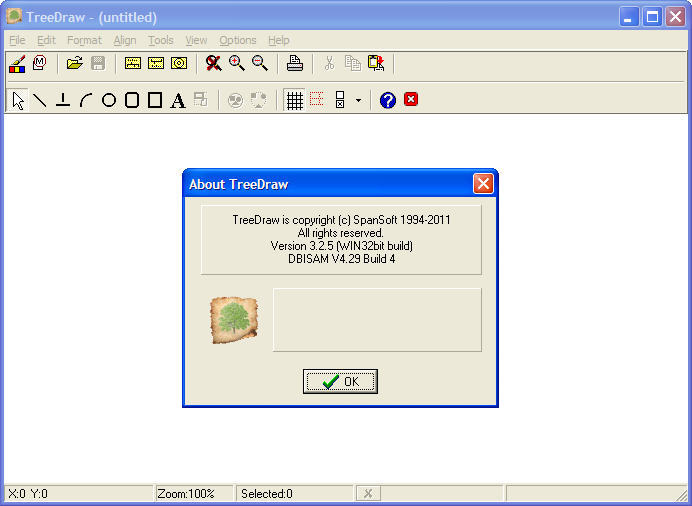Select the arc drawing tool
692x506 pixels.
tap(86, 100)
